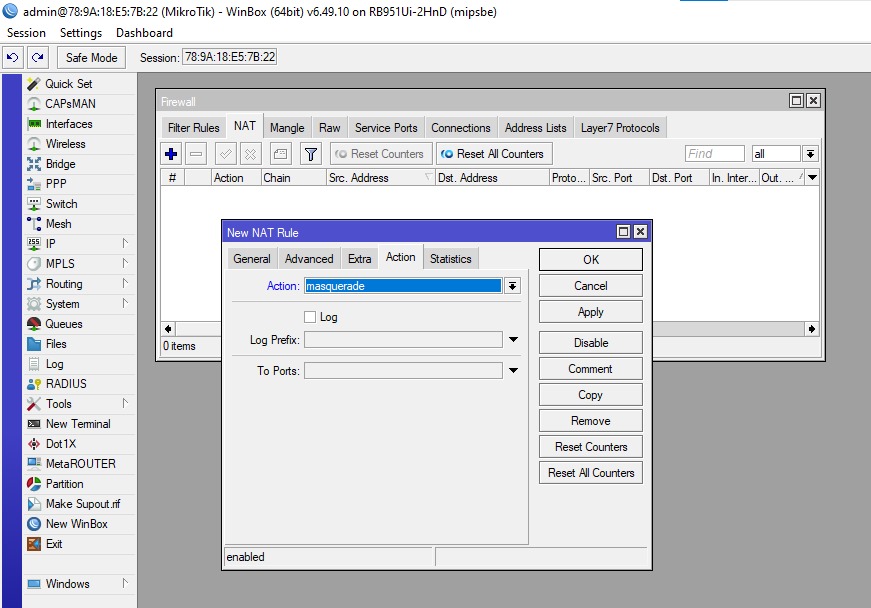Open Log in sidebar menu
871x608 pixels.
click(79, 364)
